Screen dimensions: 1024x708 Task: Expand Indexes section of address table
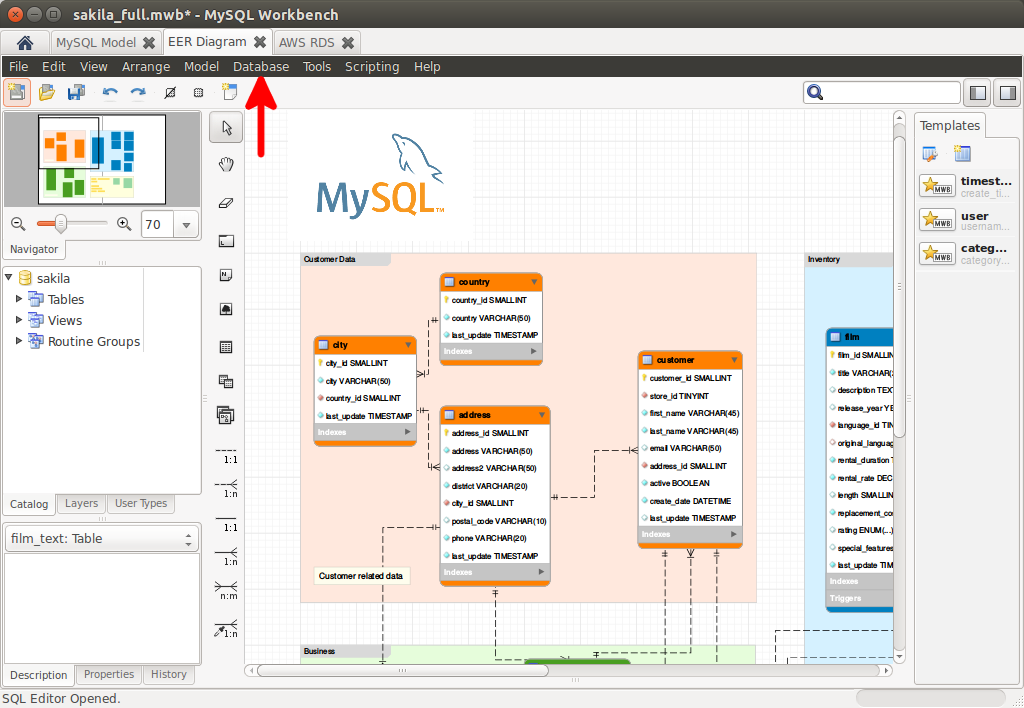pyautogui.click(x=541, y=572)
